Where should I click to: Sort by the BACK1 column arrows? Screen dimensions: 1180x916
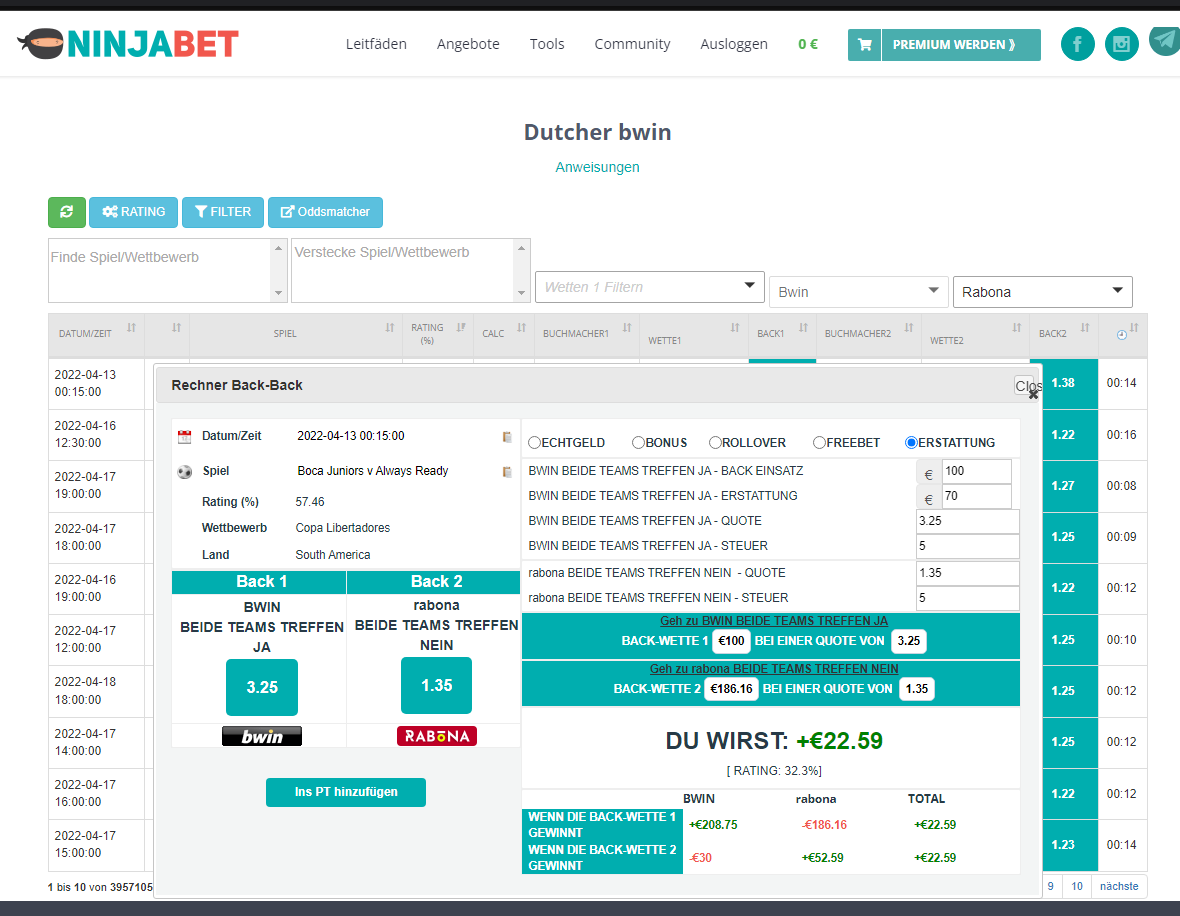tap(803, 327)
